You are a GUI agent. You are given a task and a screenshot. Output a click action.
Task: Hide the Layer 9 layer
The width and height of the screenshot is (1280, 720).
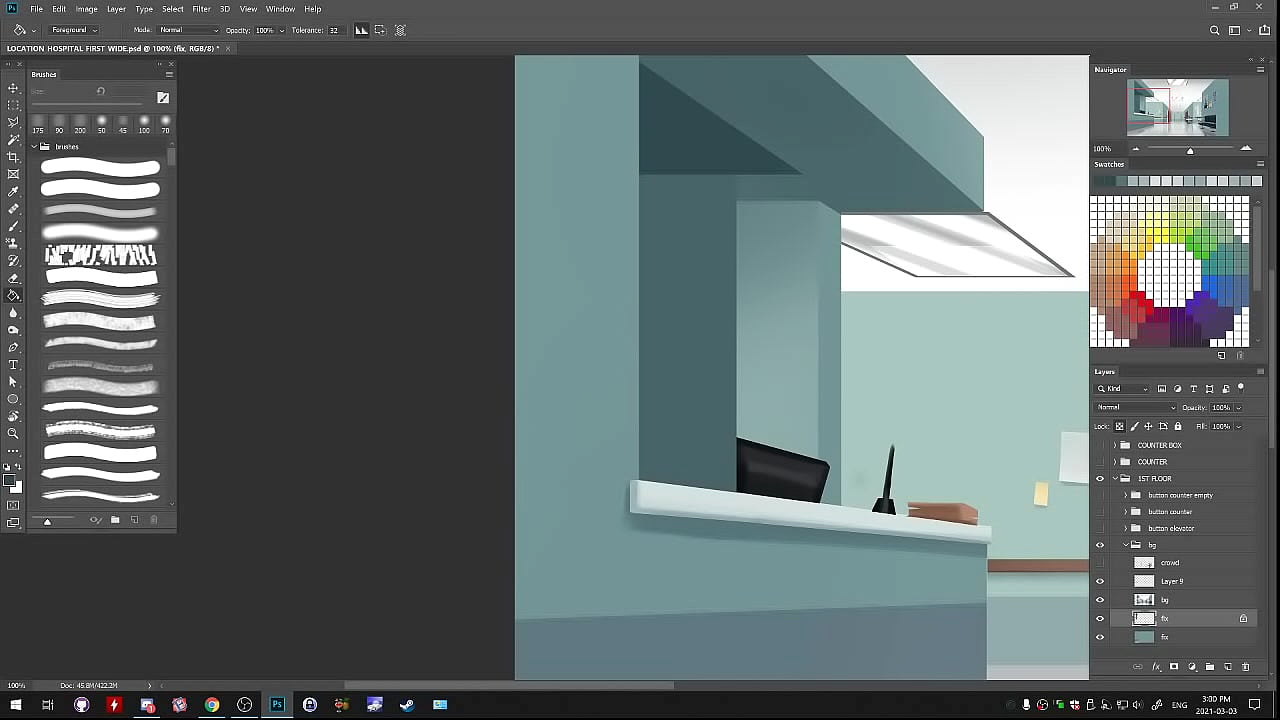(x=1100, y=581)
